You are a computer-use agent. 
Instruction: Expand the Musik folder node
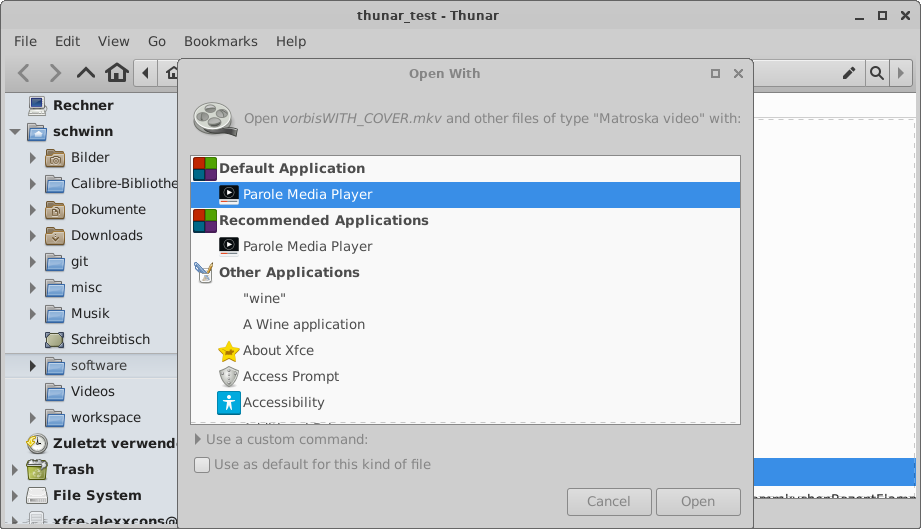pyautogui.click(x=33, y=314)
